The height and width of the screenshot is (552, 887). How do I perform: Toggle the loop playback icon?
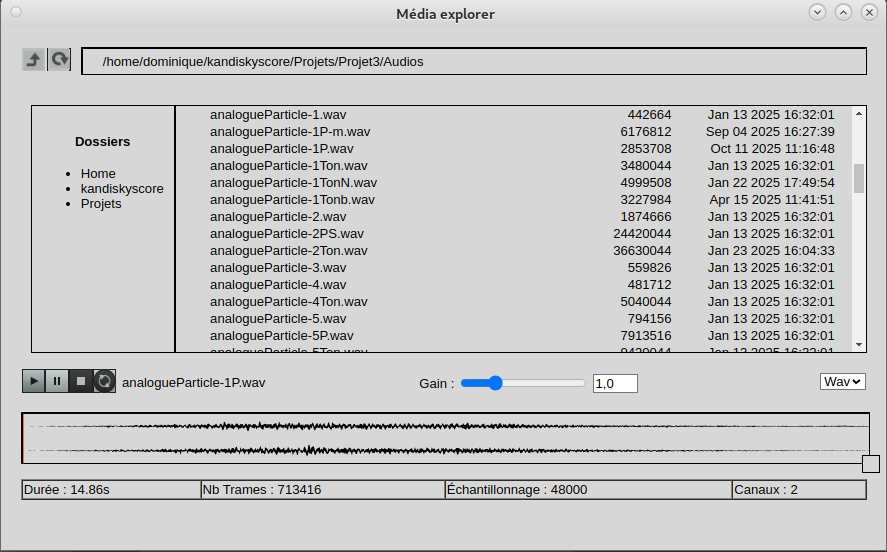point(105,381)
